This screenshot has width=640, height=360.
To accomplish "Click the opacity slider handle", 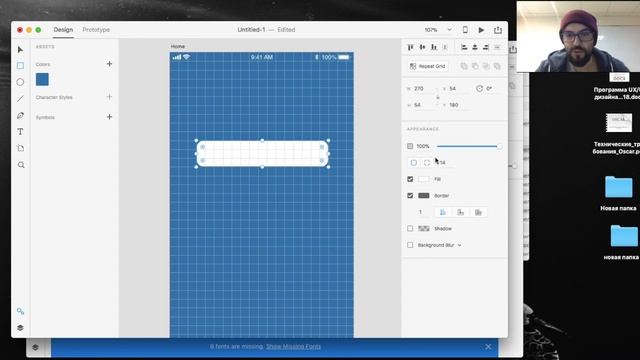I will pos(499,146).
